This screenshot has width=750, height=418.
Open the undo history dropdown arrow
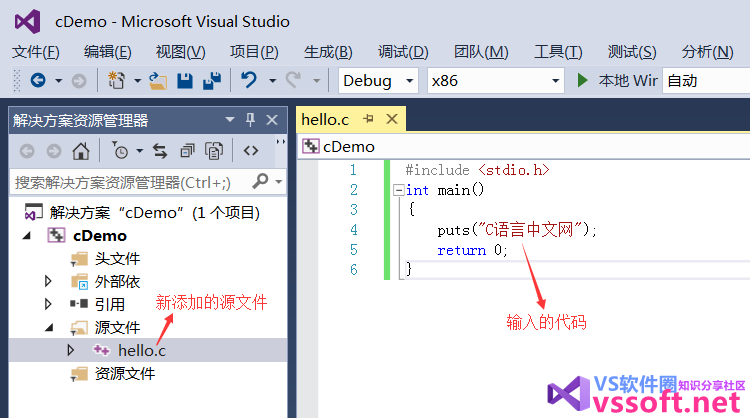point(273,81)
